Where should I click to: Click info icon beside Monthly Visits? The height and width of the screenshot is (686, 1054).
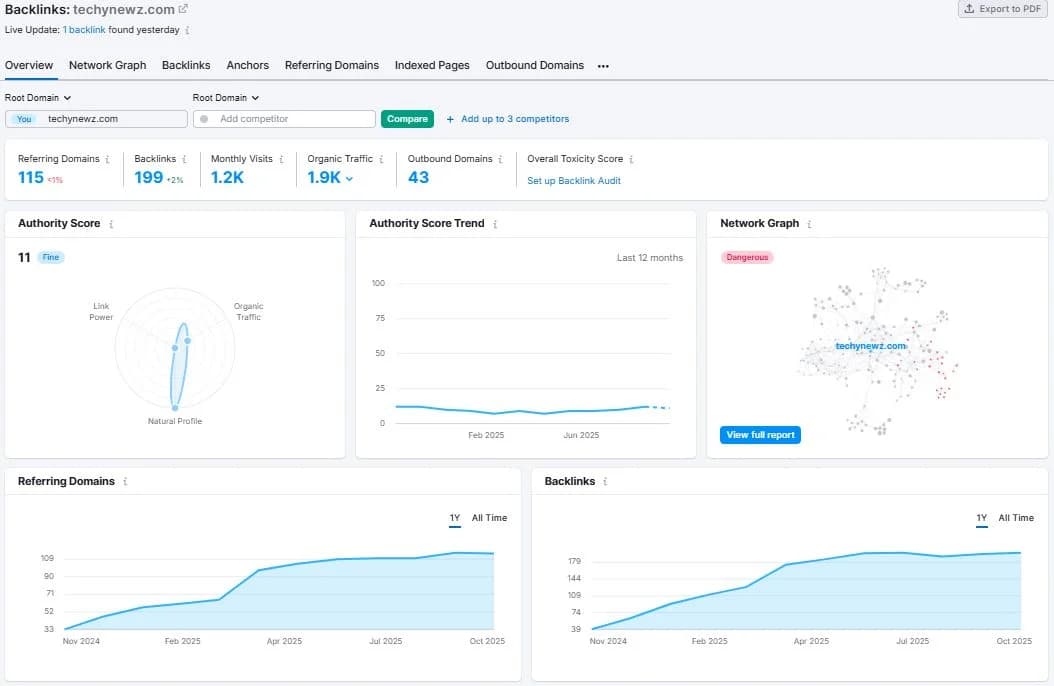[281, 159]
